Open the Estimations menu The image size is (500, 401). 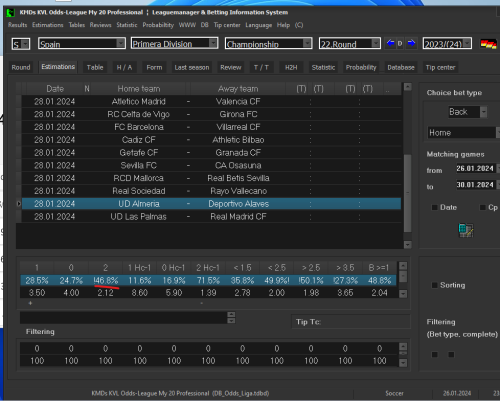click(48, 25)
